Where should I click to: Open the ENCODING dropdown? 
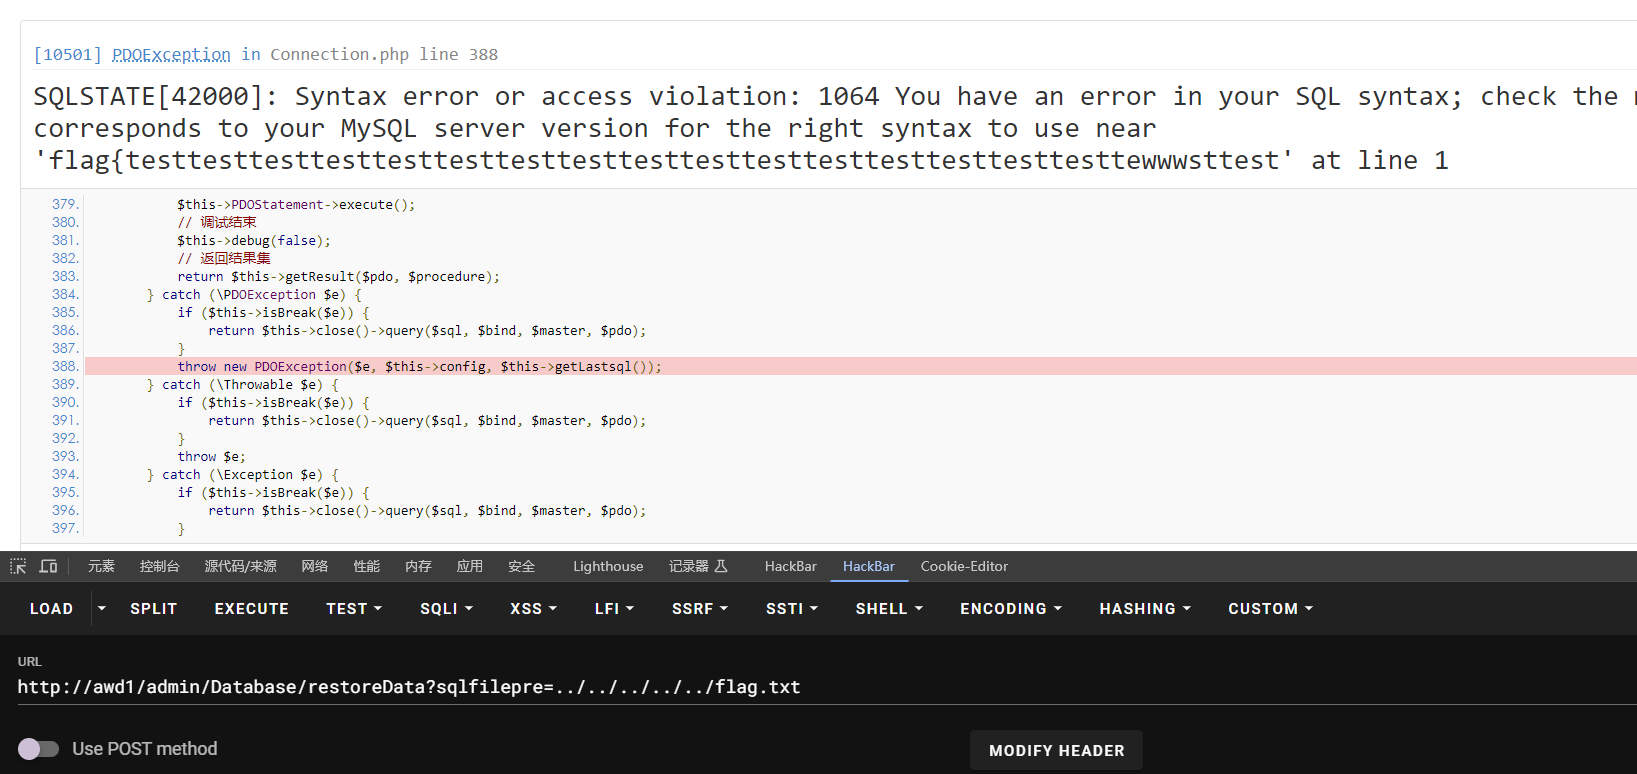1011,608
